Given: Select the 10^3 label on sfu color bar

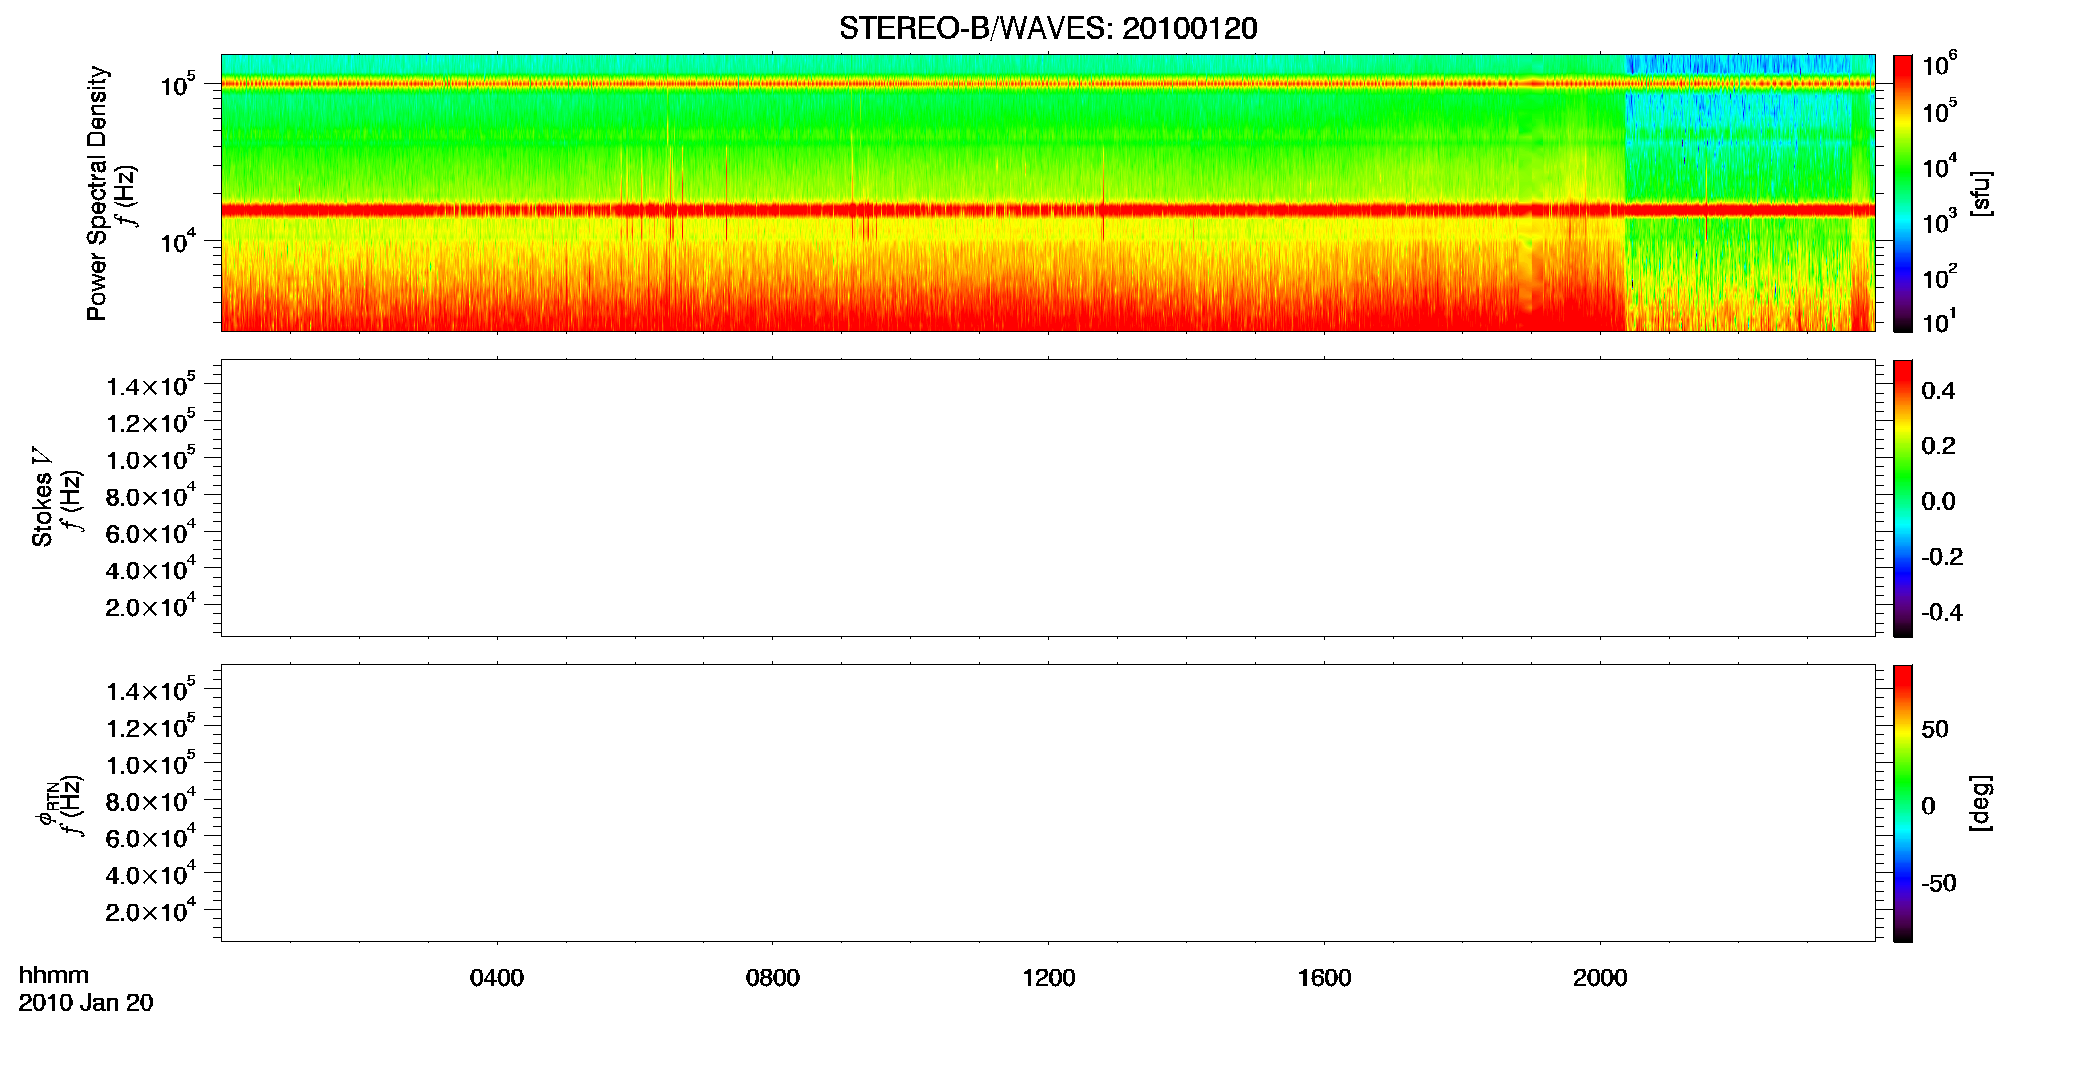Looking at the screenshot, I should (1939, 222).
